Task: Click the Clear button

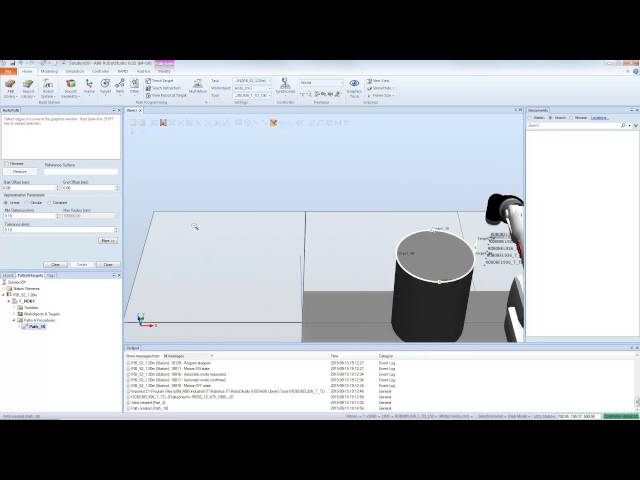Action: click(56, 264)
